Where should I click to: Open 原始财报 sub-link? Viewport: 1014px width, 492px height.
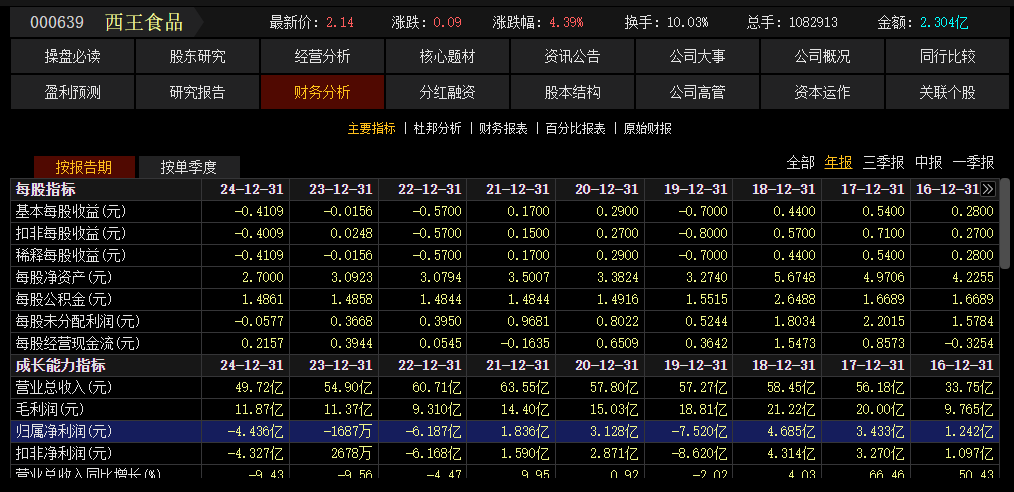pos(647,129)
